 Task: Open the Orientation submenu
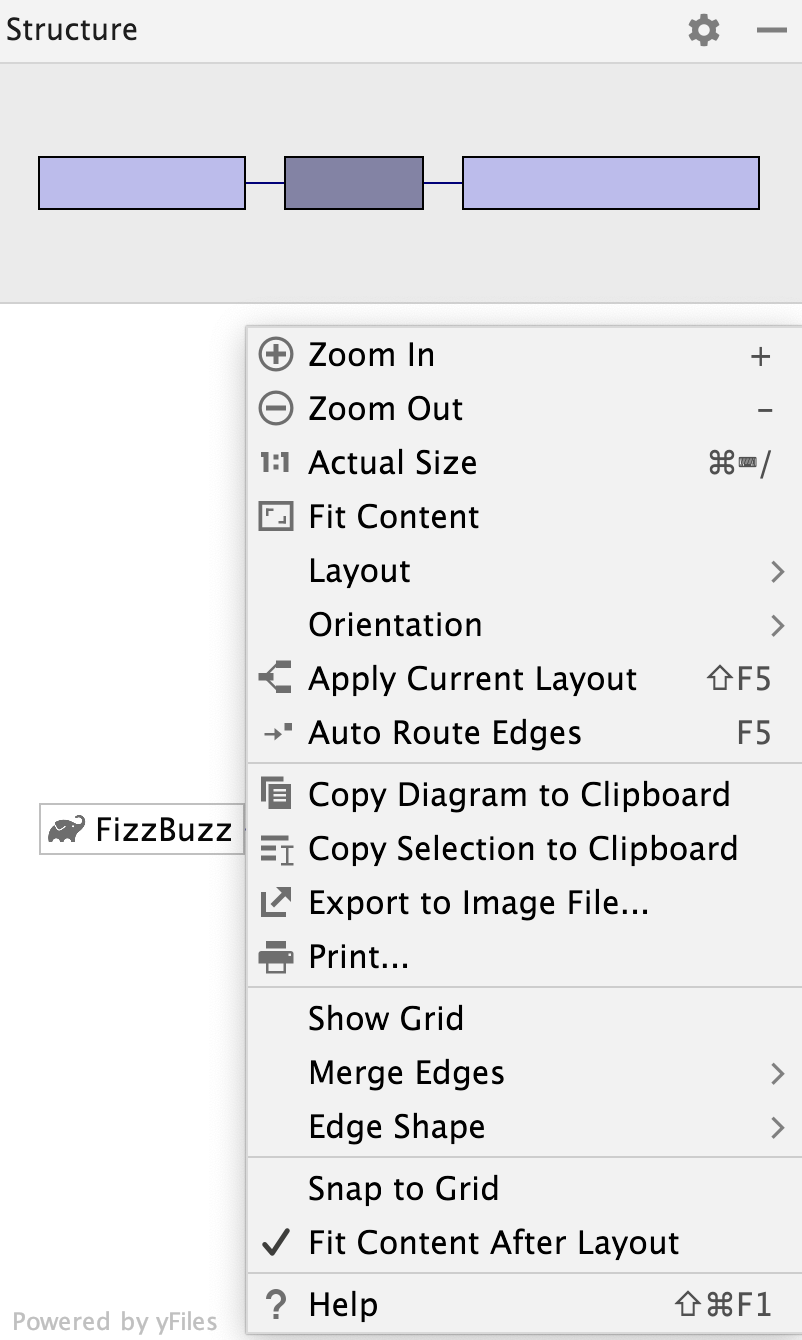pos(395,624)
